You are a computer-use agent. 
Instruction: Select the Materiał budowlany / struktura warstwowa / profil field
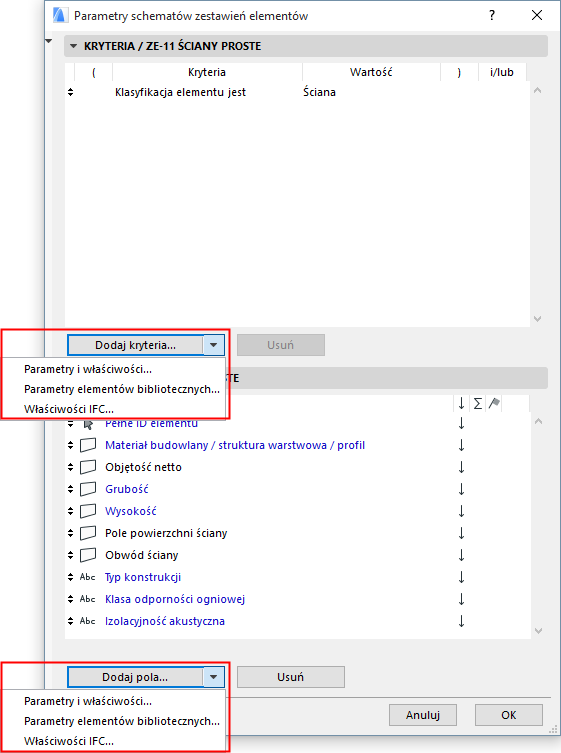235,445
